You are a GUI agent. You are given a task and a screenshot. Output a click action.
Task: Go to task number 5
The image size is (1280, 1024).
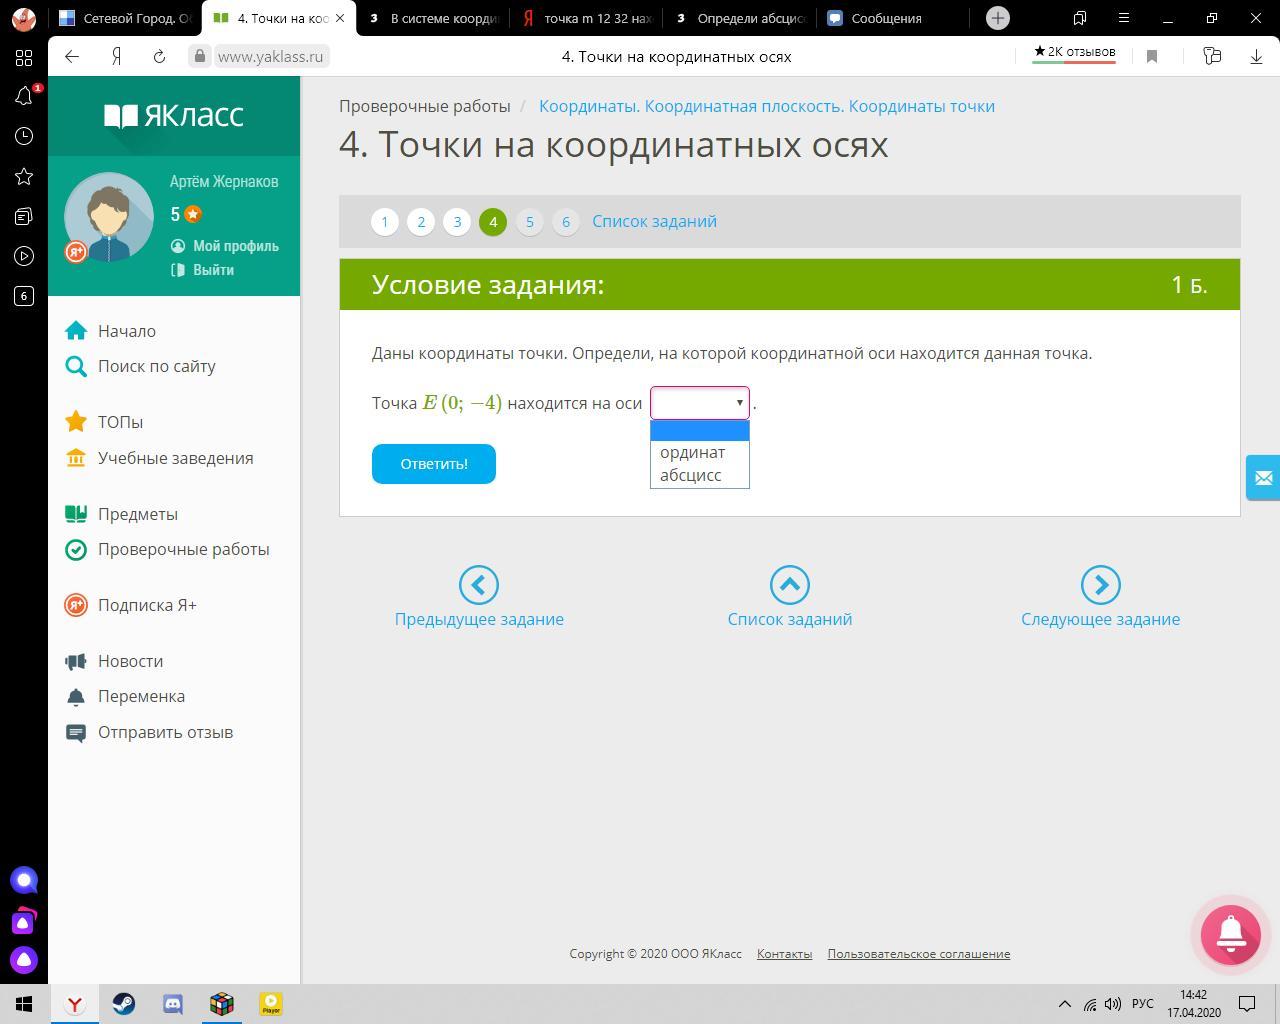pos(530,222)
